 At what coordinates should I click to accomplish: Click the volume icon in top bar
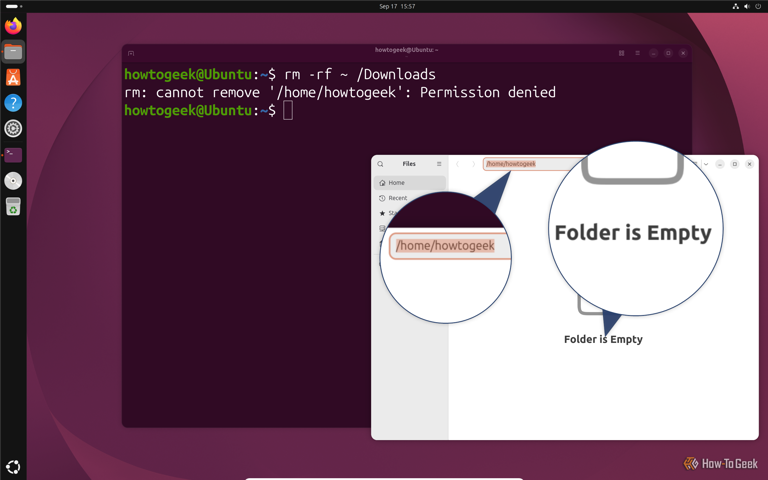(x=746, y=6)
